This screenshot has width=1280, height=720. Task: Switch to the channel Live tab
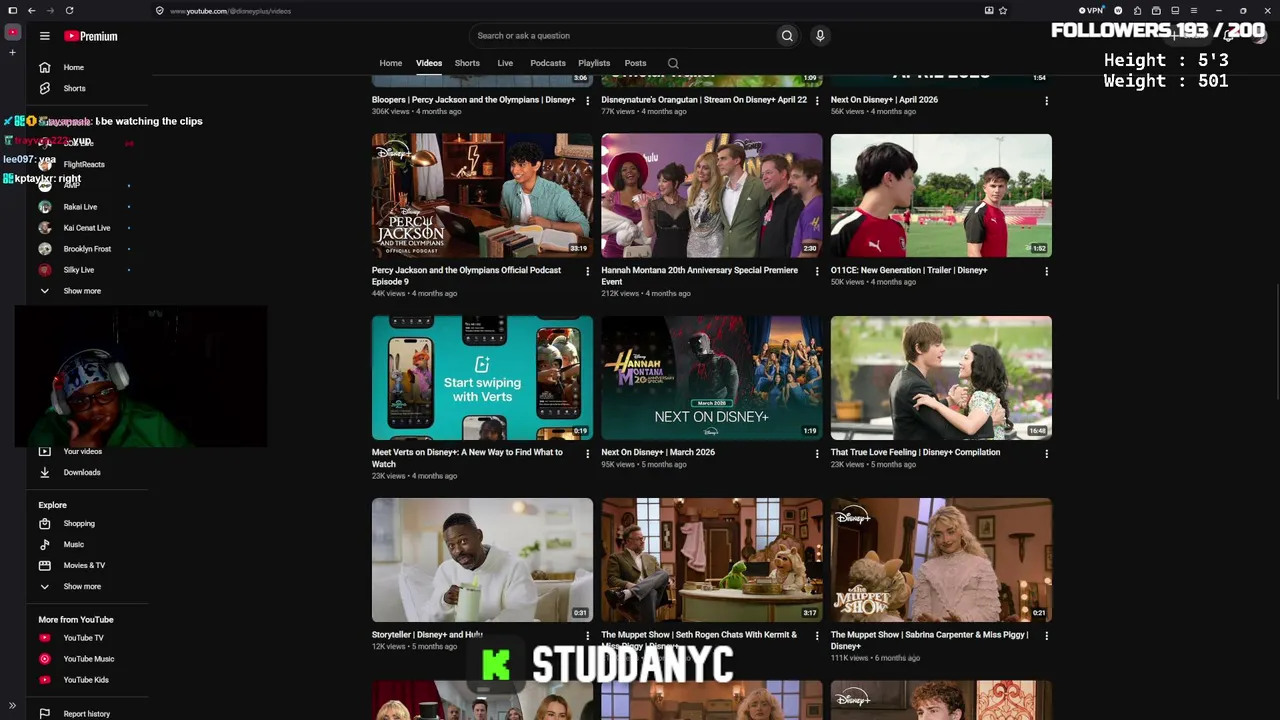[x=505, y=63]
